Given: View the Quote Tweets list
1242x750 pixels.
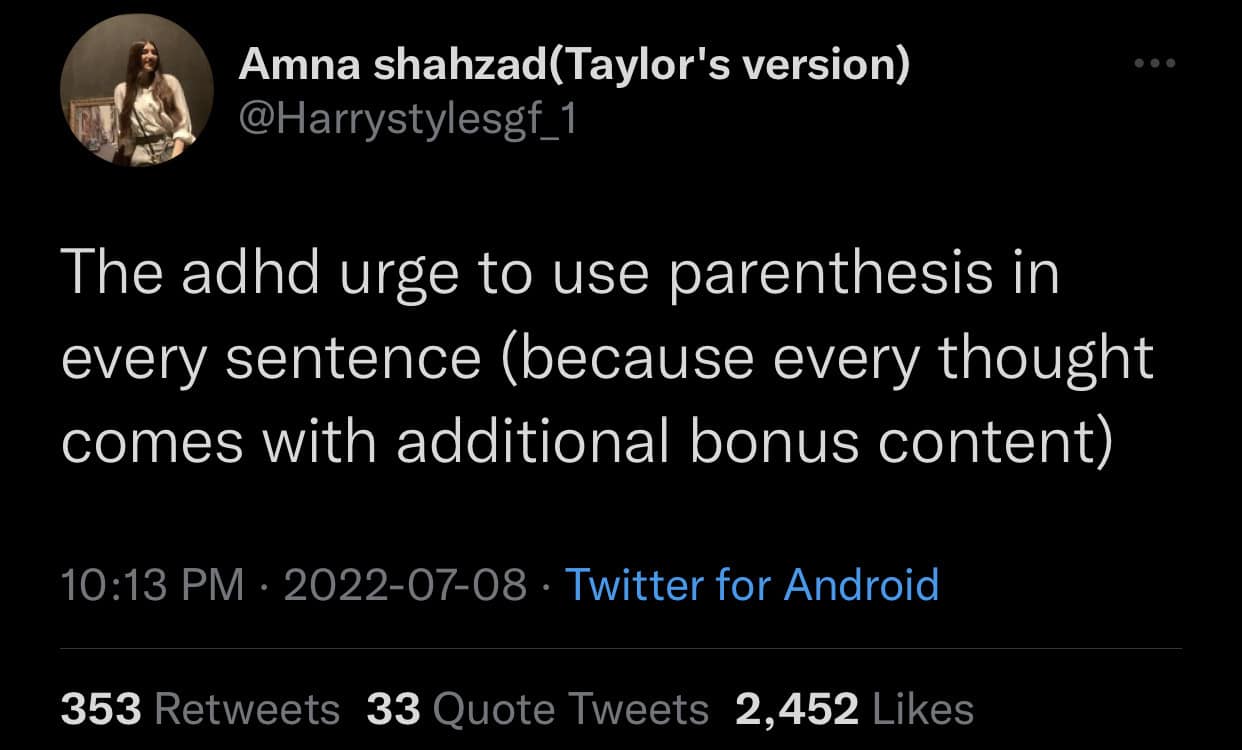Looking at the screenshot, I should pyautogui.click(x=570, y=709).
